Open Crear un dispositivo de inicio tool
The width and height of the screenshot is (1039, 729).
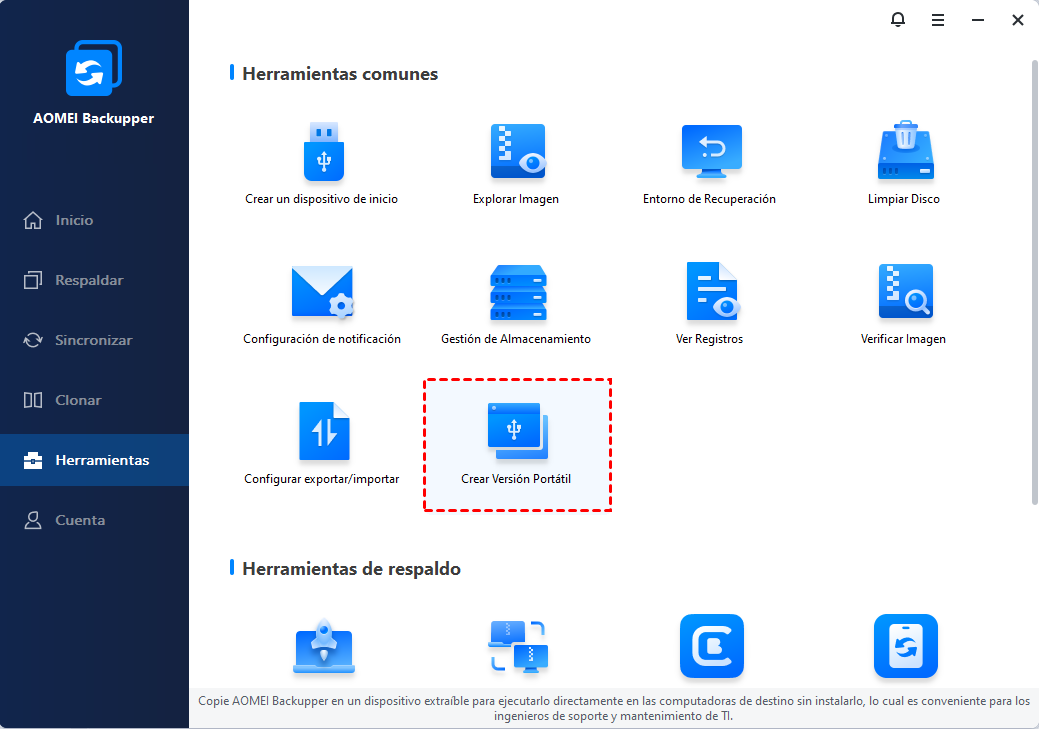(x=322, y=163)
